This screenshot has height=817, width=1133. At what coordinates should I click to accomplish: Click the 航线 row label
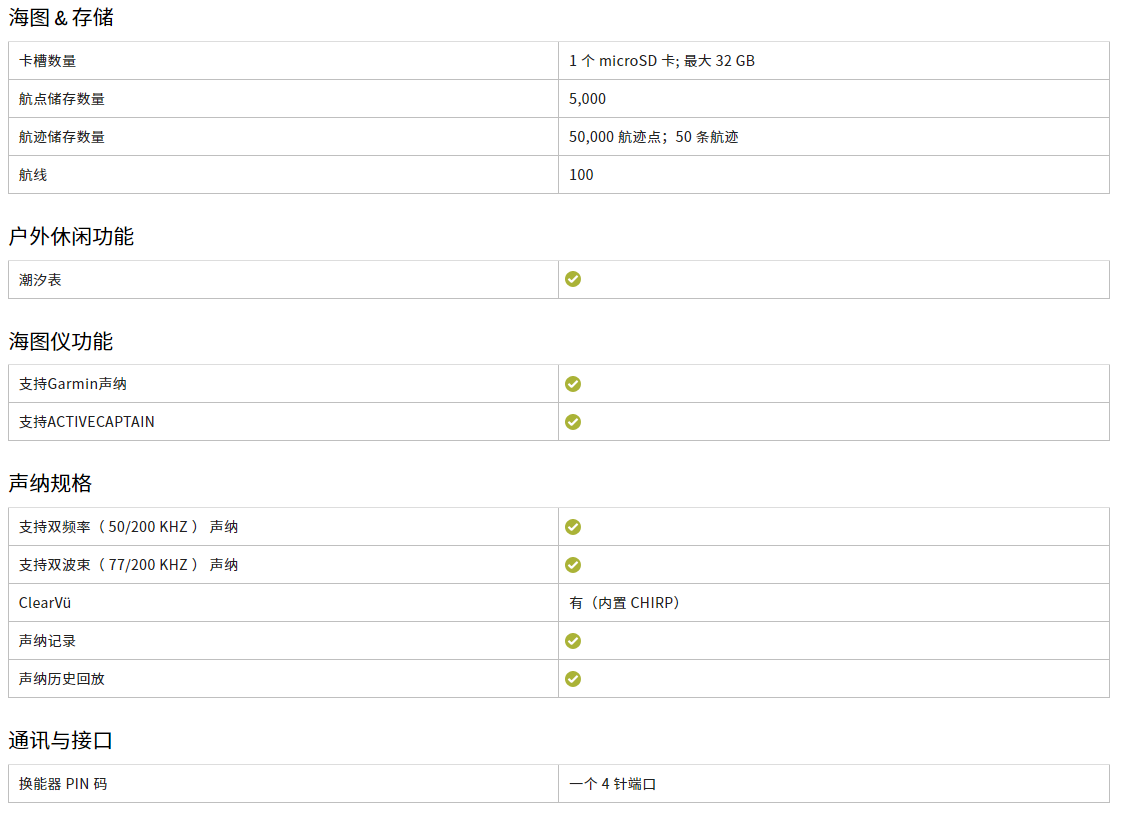coord(33,175)
